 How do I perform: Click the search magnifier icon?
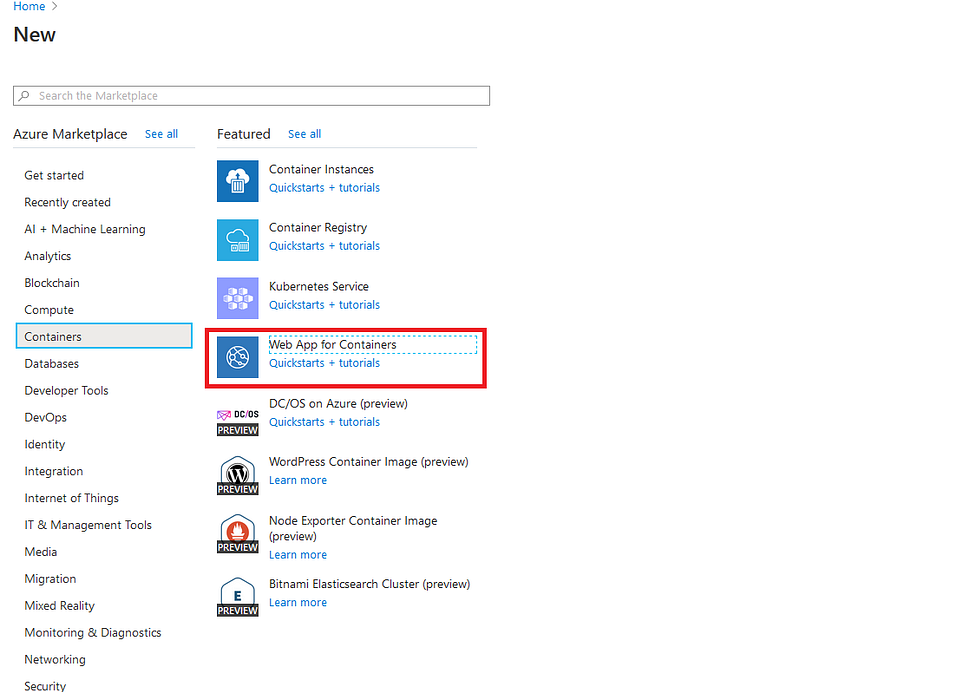tap(24, 96)
